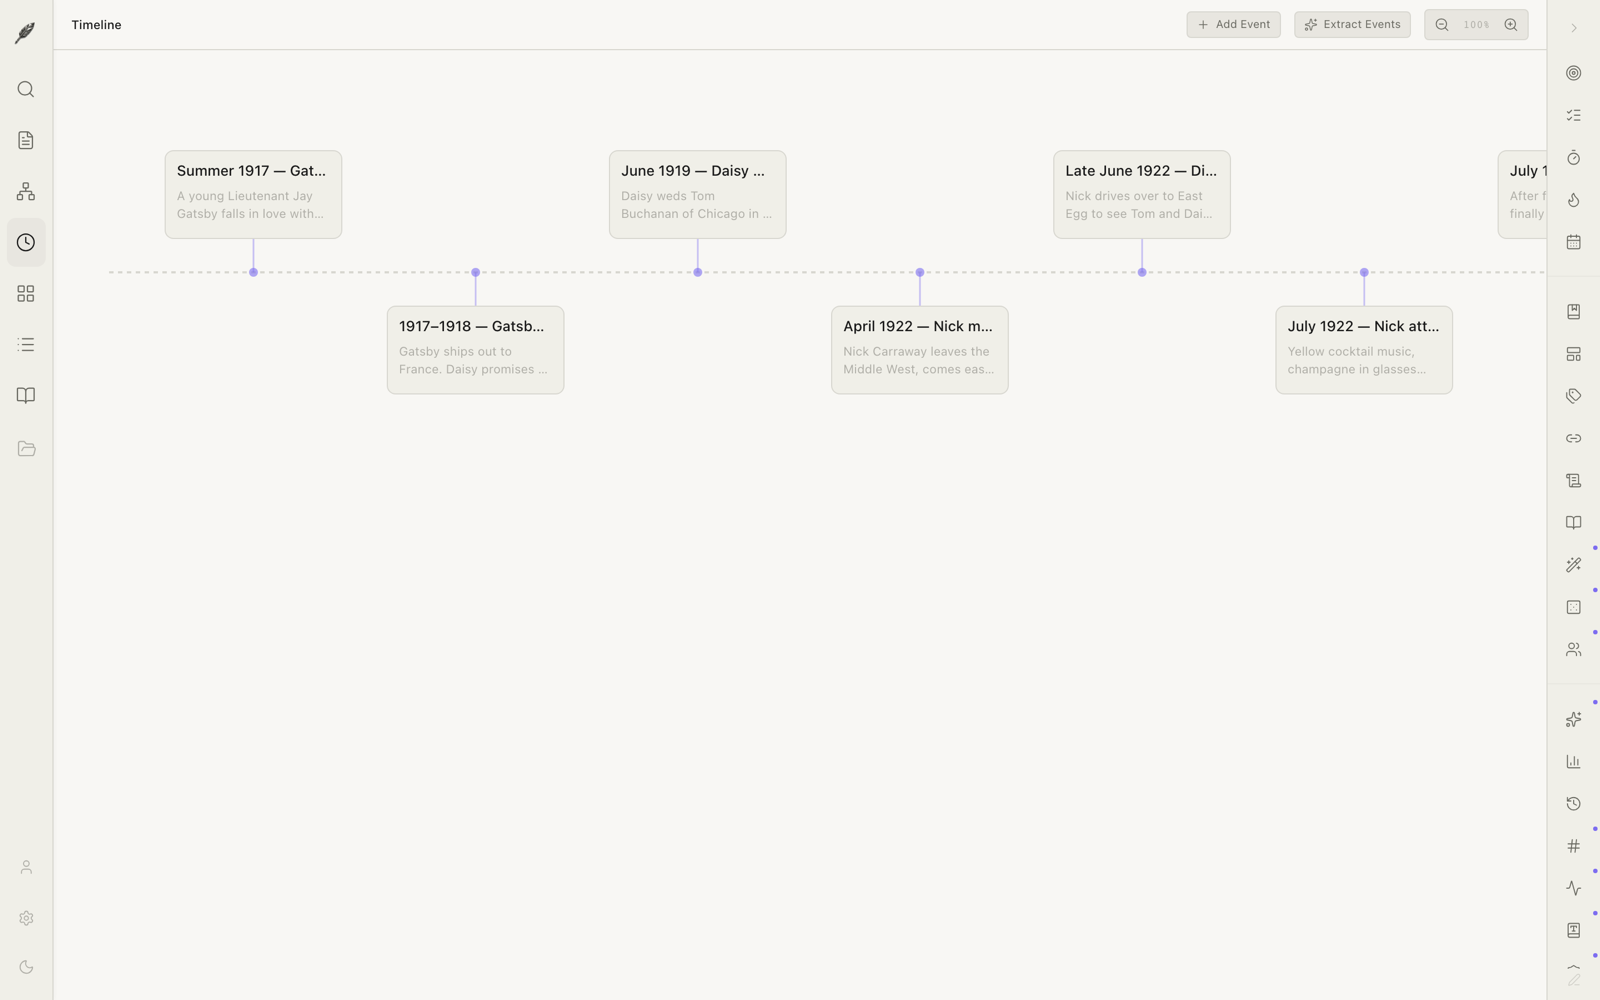Open the July 1922 Nick attends event card

click(x=1364, y=350)
